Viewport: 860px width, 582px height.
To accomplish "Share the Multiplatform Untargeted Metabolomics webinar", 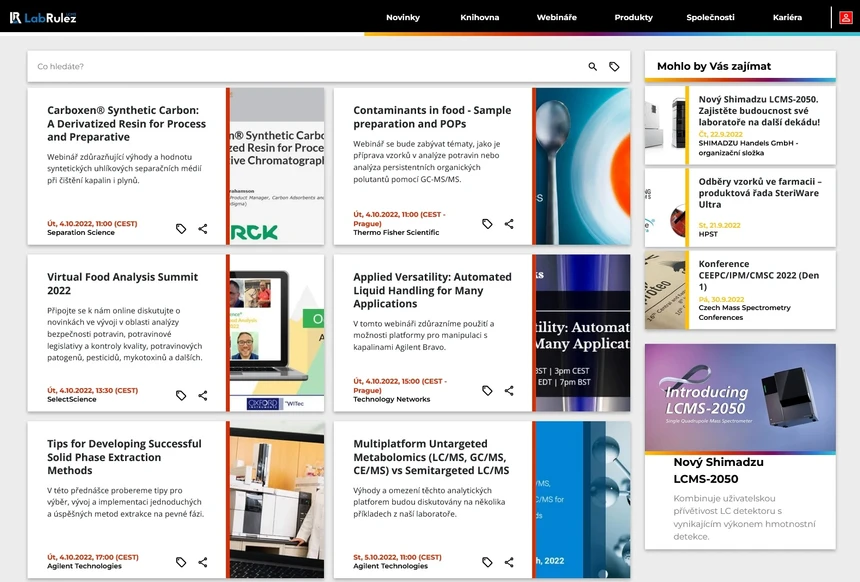I will 509,562.
